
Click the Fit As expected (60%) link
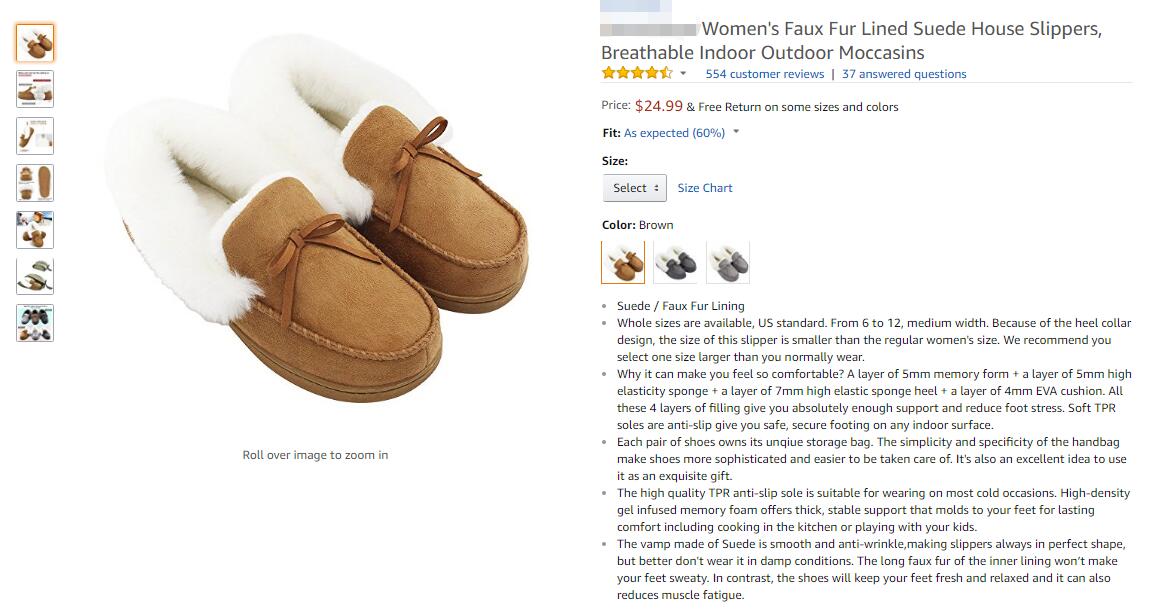674,133
